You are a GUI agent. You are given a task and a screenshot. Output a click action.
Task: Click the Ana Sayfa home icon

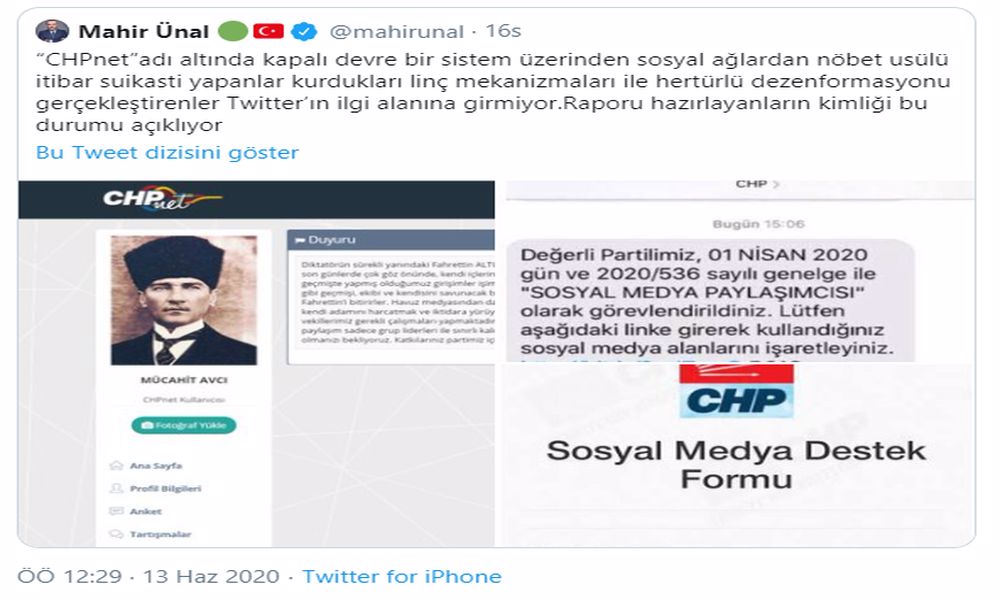tap(116, 465)
